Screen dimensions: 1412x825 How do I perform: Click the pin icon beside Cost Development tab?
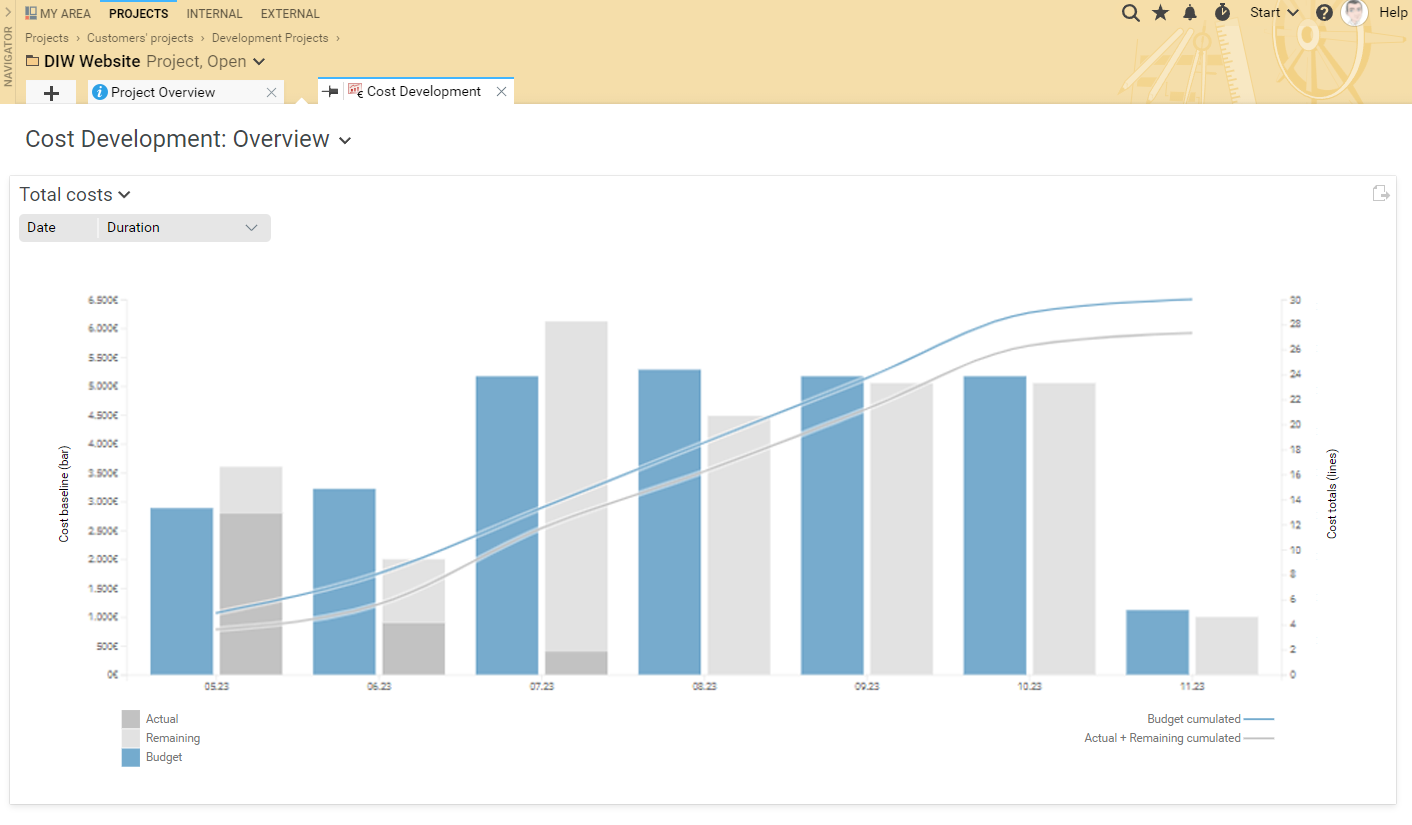click(x=329, y=91)
